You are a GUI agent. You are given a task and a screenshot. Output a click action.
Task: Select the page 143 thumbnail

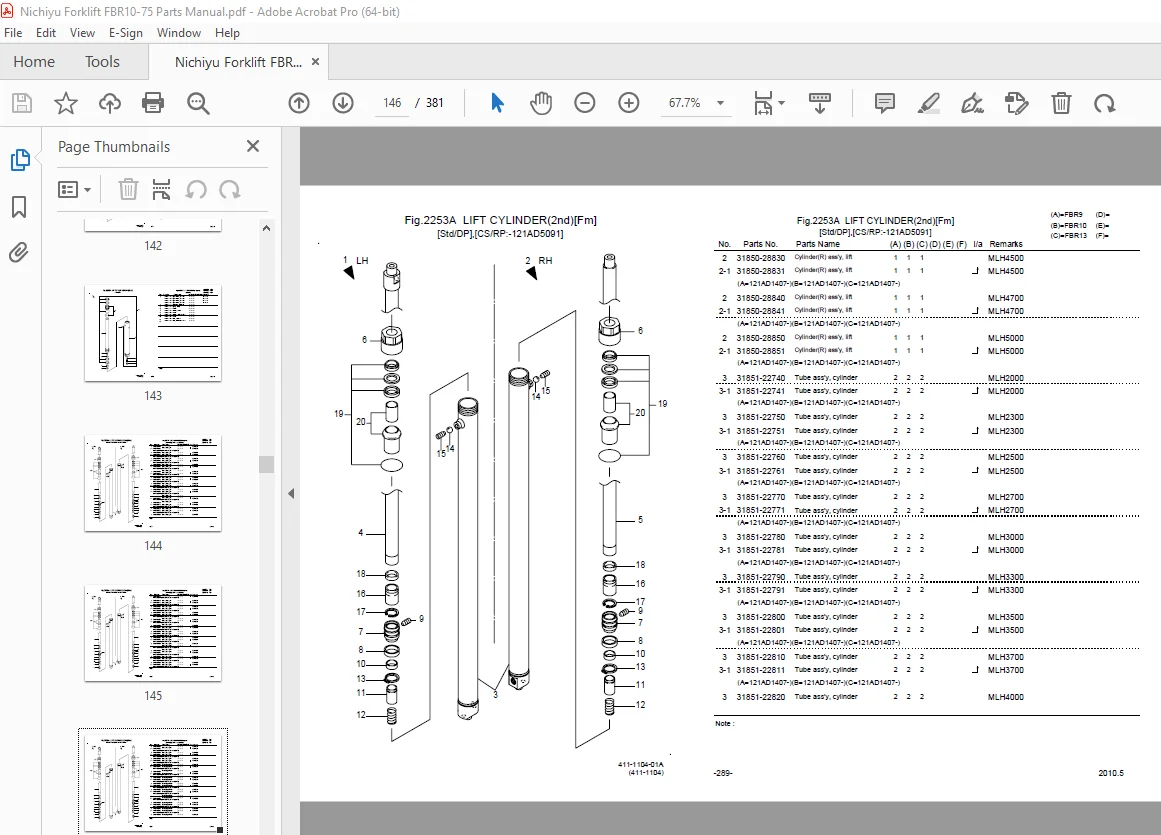[153, 333]
